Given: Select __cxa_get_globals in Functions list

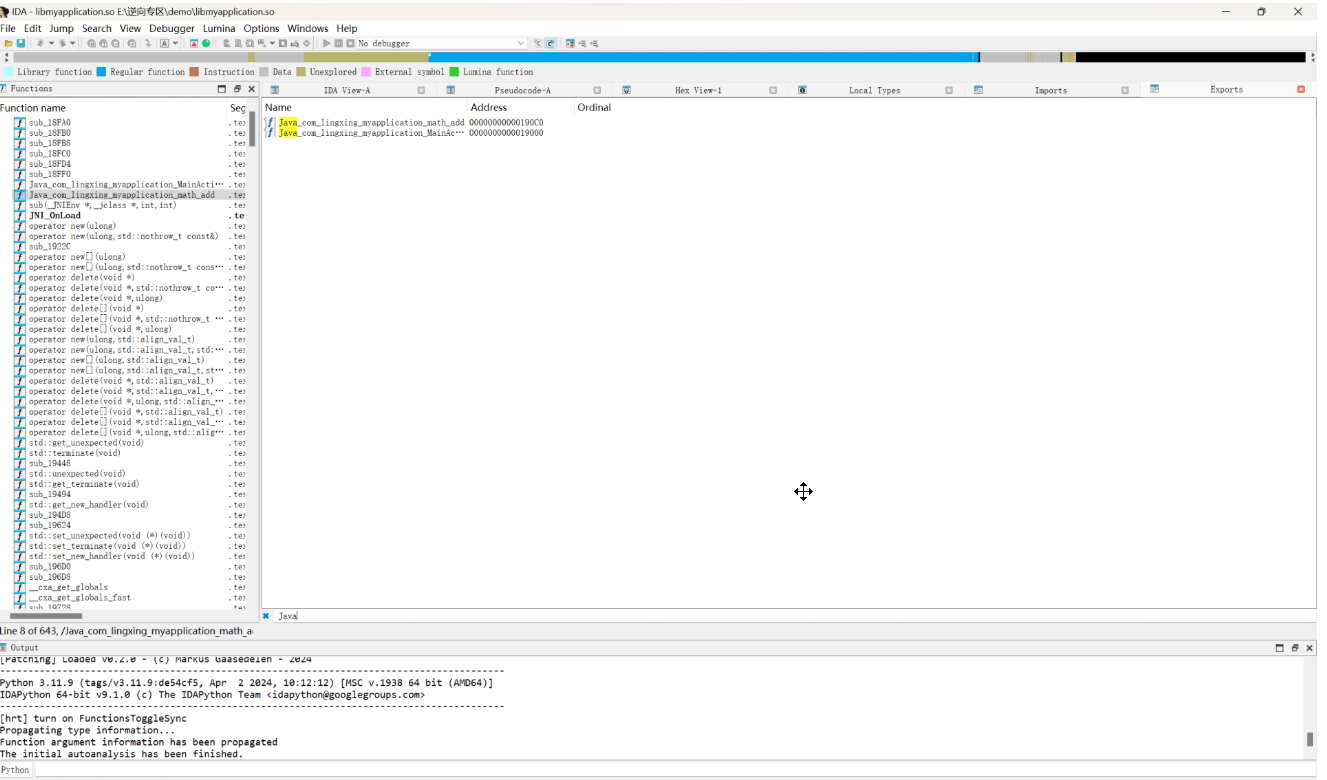Looking at the screenshot, I should pos(68,587).
